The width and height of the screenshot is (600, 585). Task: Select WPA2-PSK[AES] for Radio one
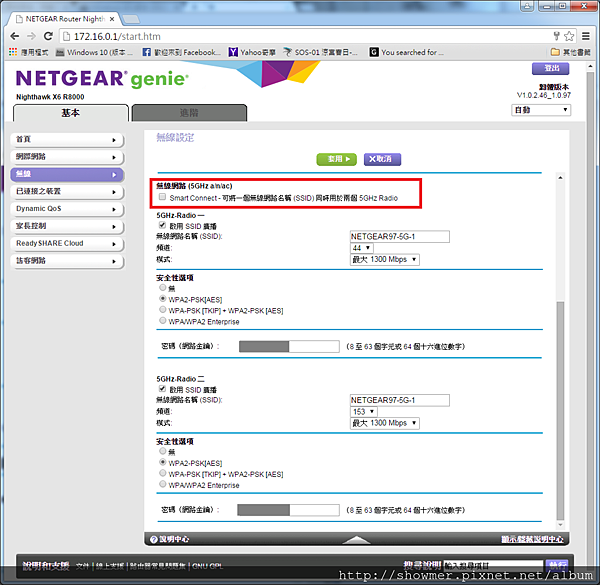163,298
